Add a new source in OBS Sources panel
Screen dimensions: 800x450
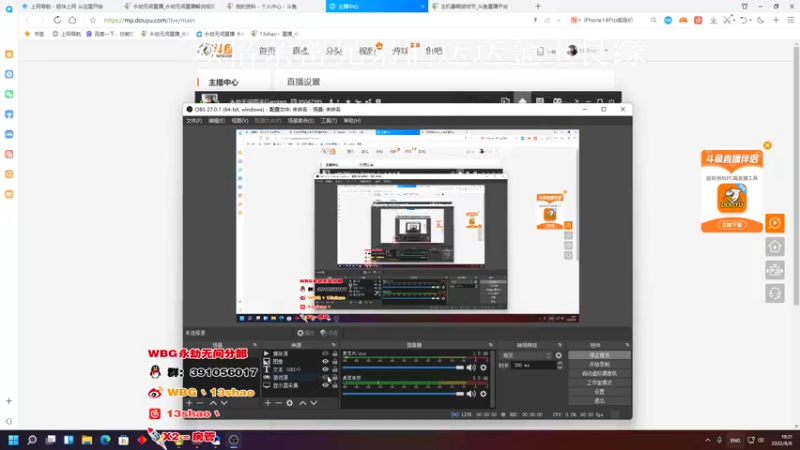click(x=268, y=403)
